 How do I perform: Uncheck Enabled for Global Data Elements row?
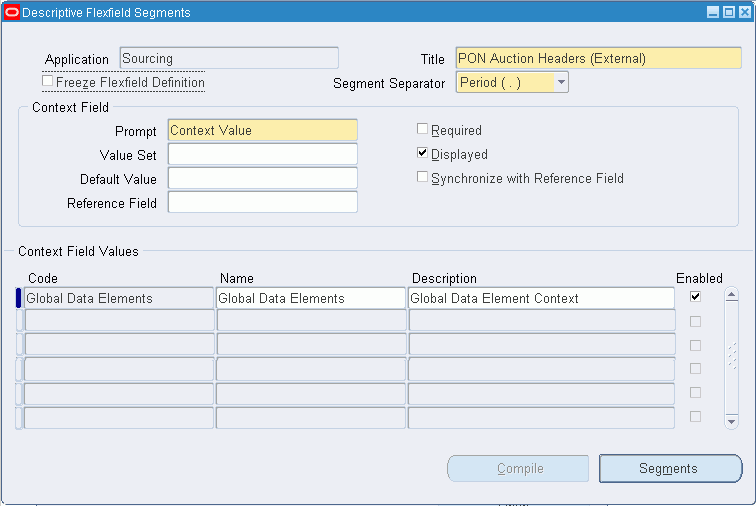[695, 297]
